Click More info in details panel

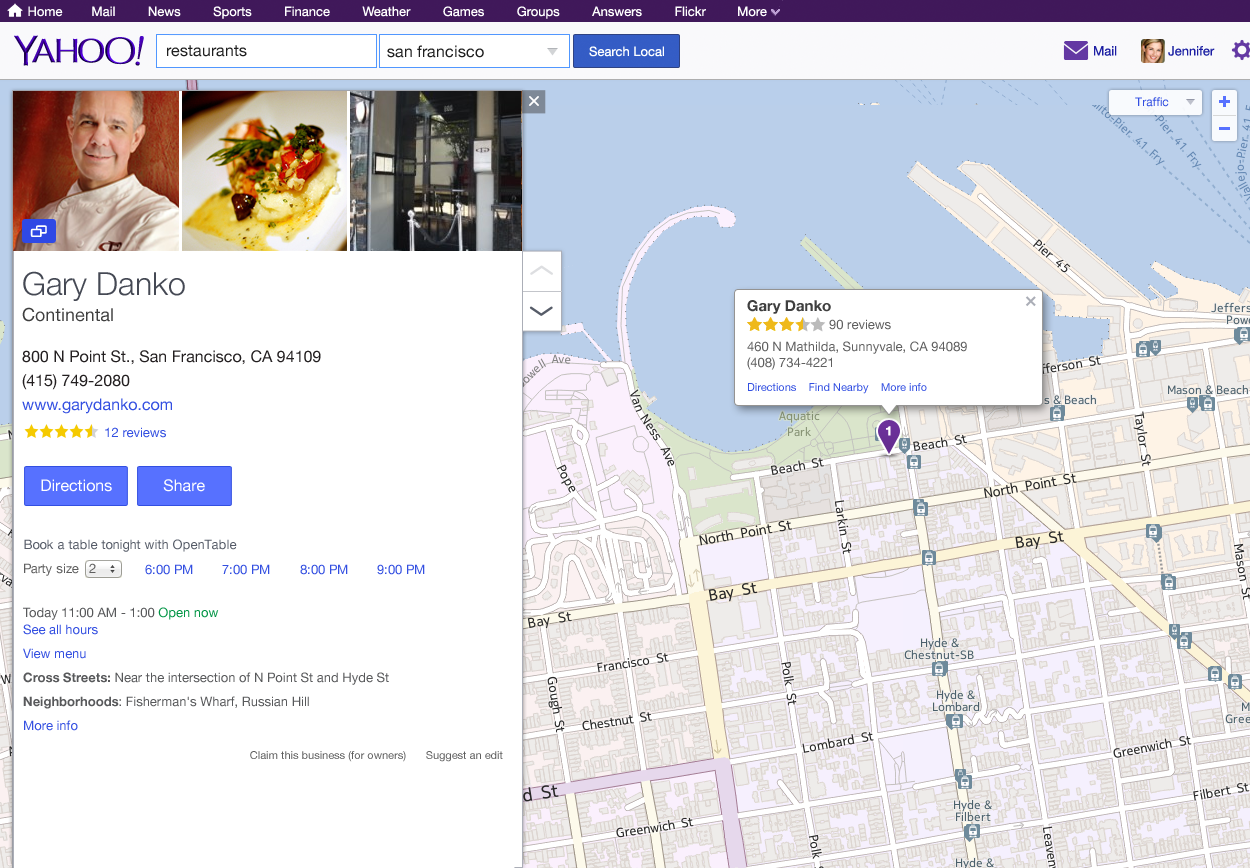click(50, 726)
